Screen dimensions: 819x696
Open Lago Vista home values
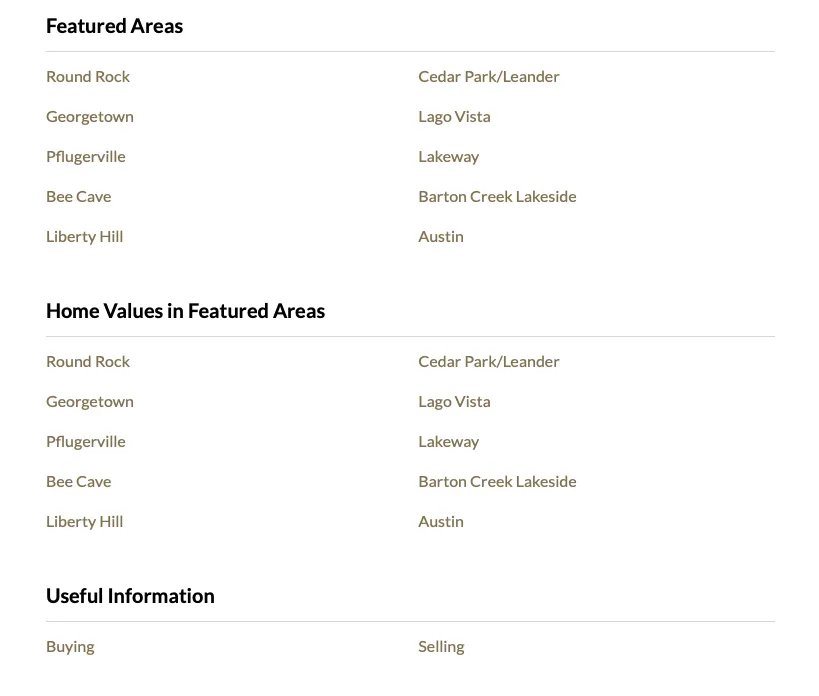pyautogui.click(x=454, y=402)
